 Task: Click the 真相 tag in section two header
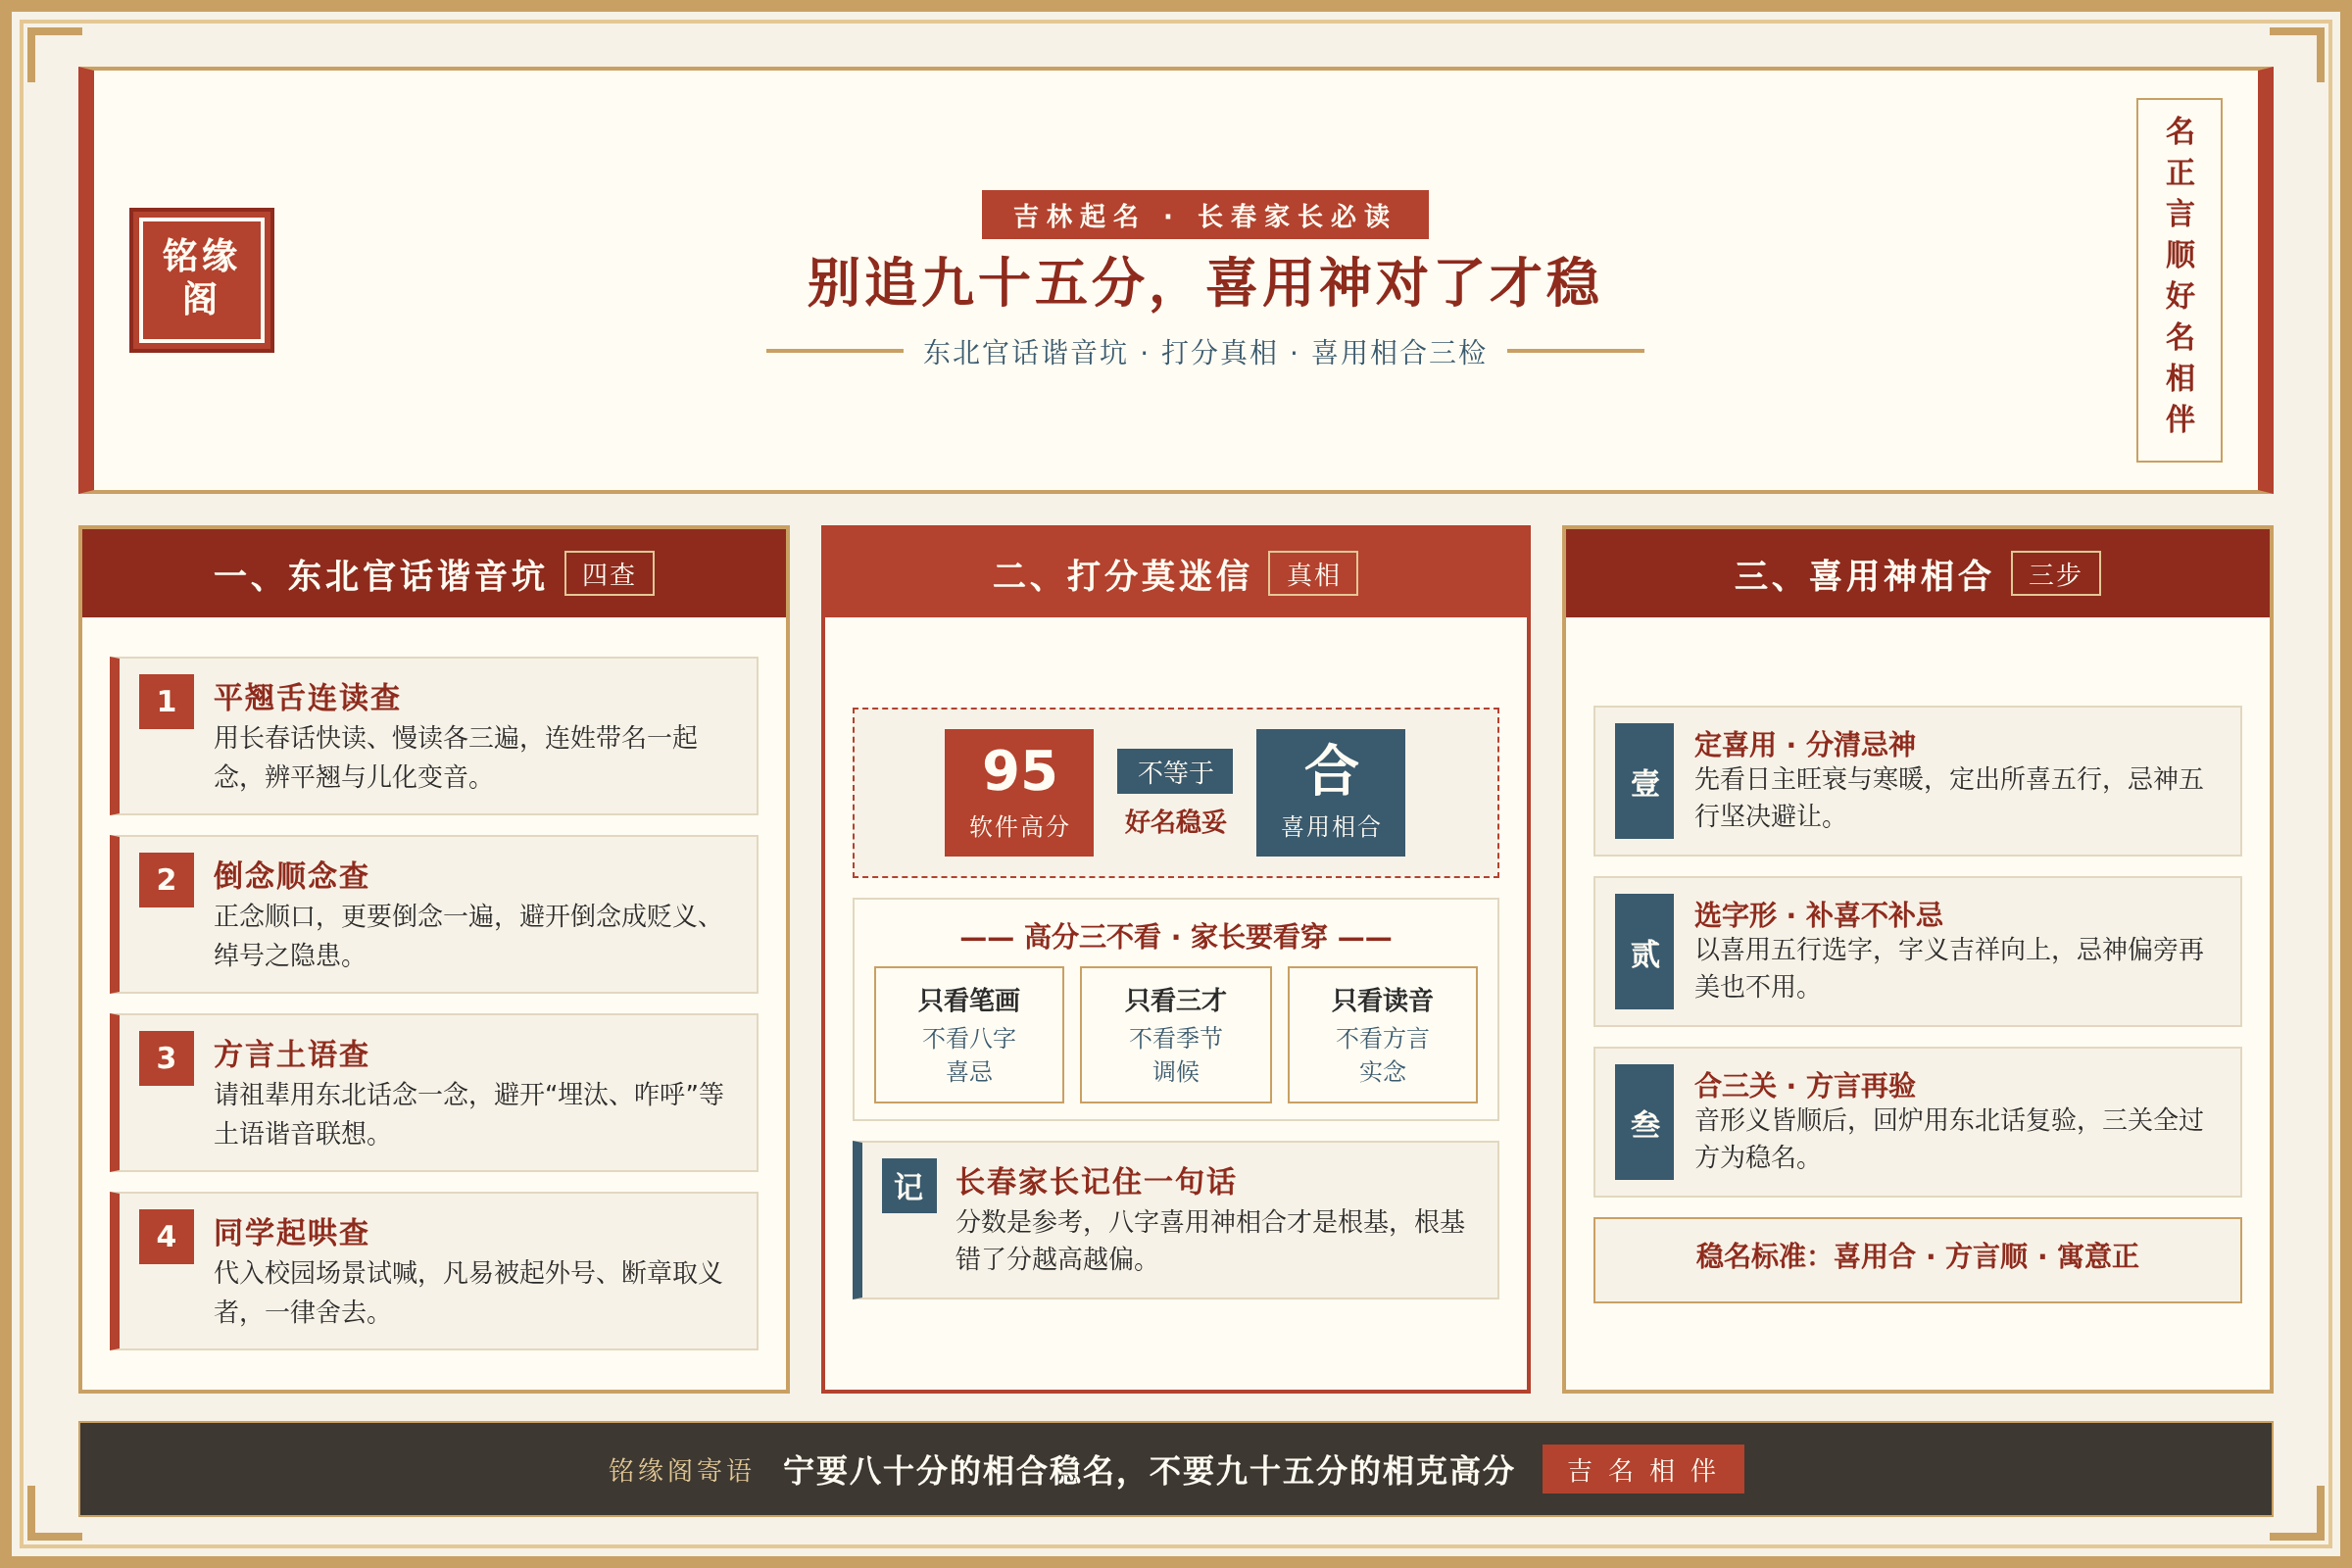1313,573
